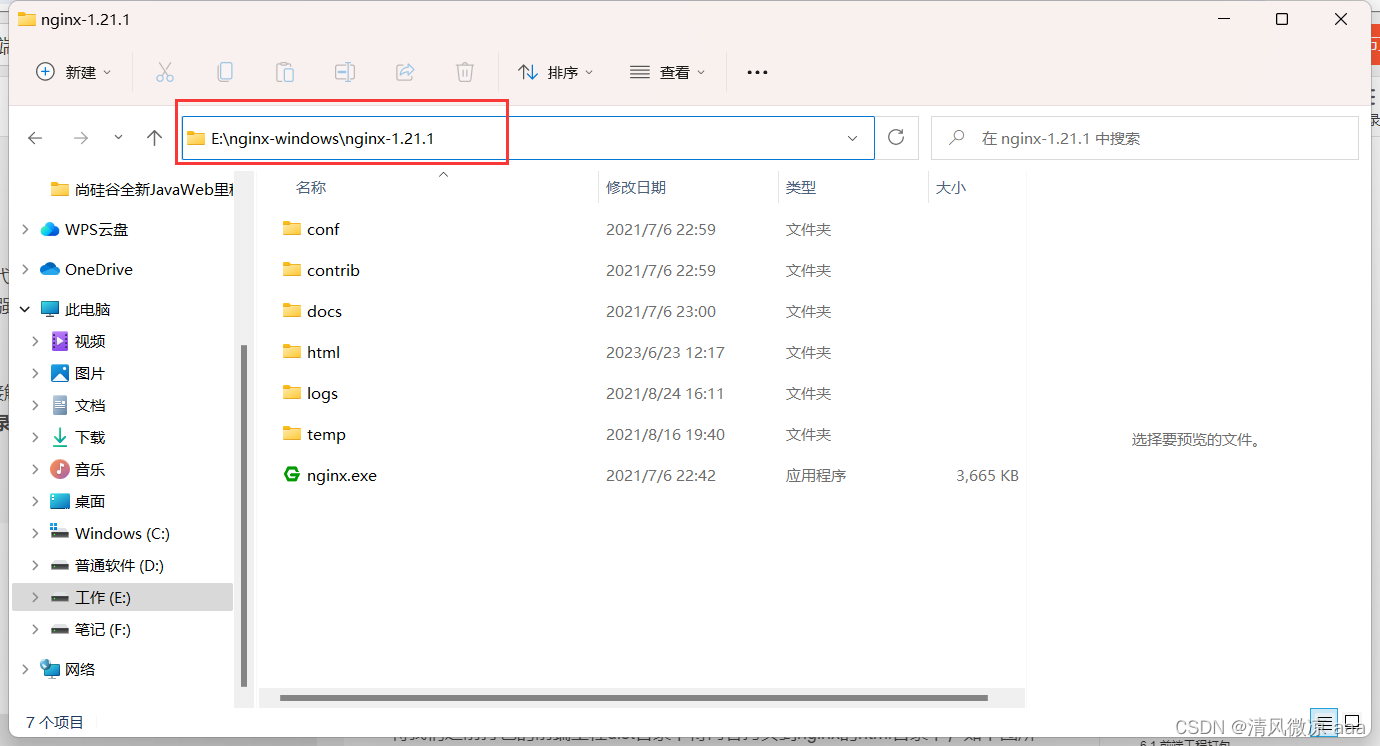
Task: Switch to large thumbnails view icon
Action: click(1352, 722)
